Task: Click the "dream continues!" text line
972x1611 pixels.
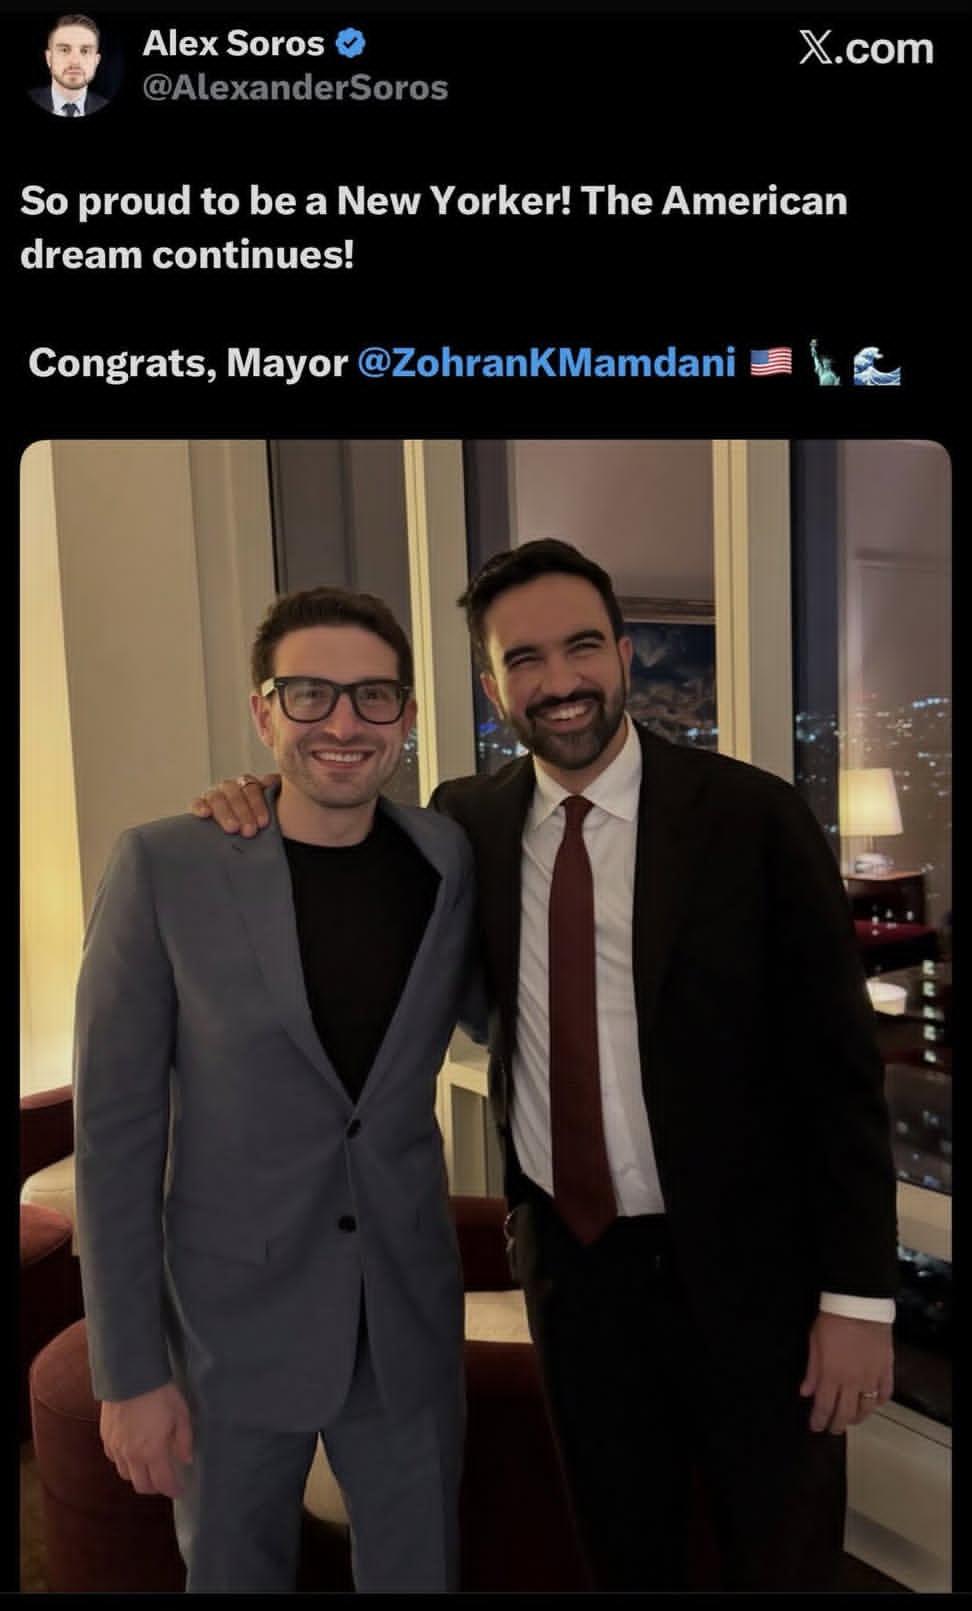Action: point(187,254)
